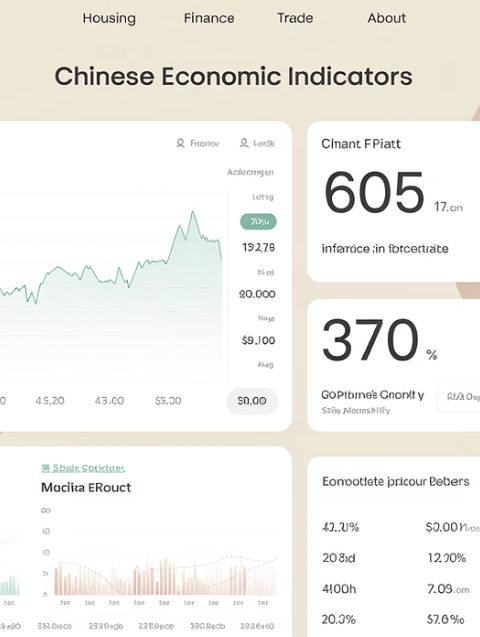Click the Cinant FPiatt card title
Viewport: 480px width, 637px height.
tap(361, 144)
